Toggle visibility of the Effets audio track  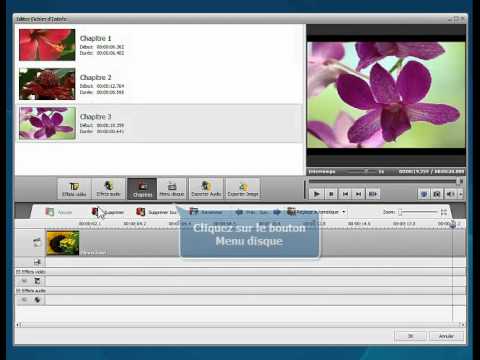tap(24, 300)
